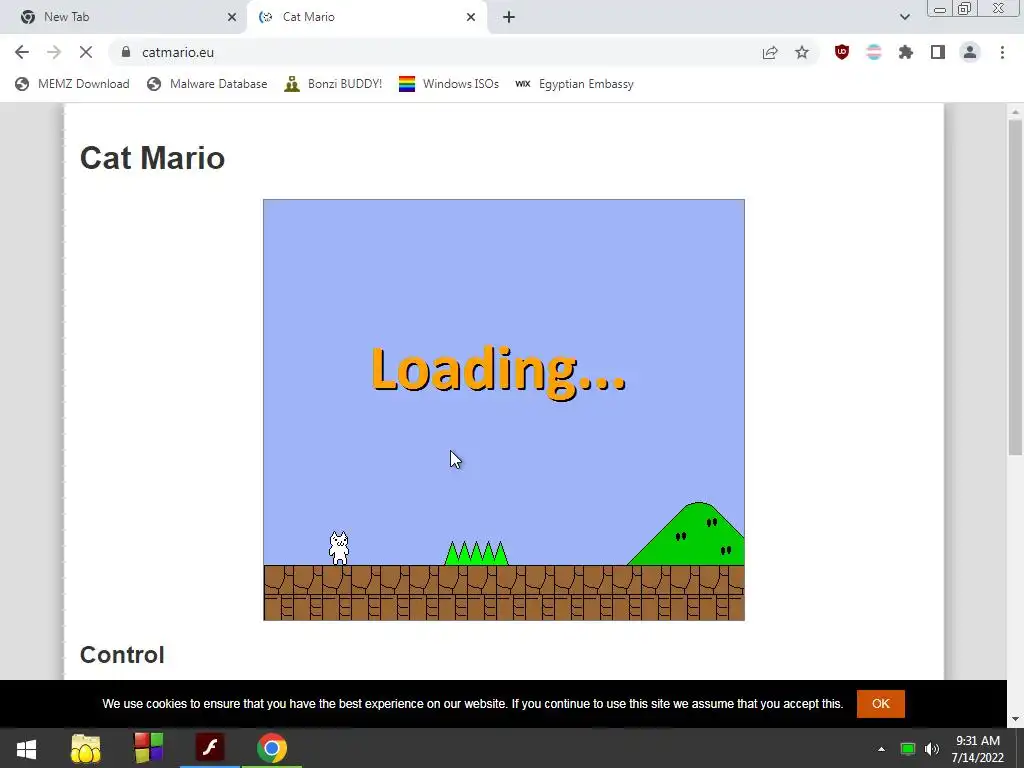Open MEMZ Download bookmark
Image resolution: width=1024 pixels, height=768 pixels.
(72, 84)
